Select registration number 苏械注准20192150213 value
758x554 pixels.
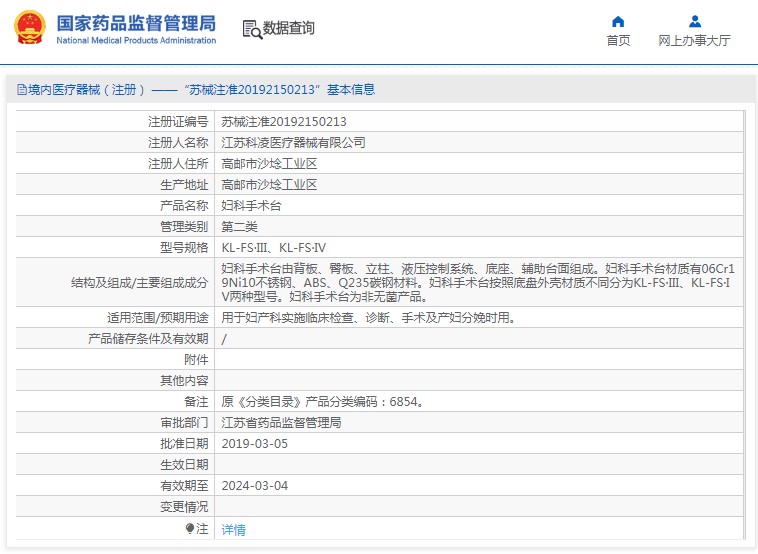pos(284,122)
